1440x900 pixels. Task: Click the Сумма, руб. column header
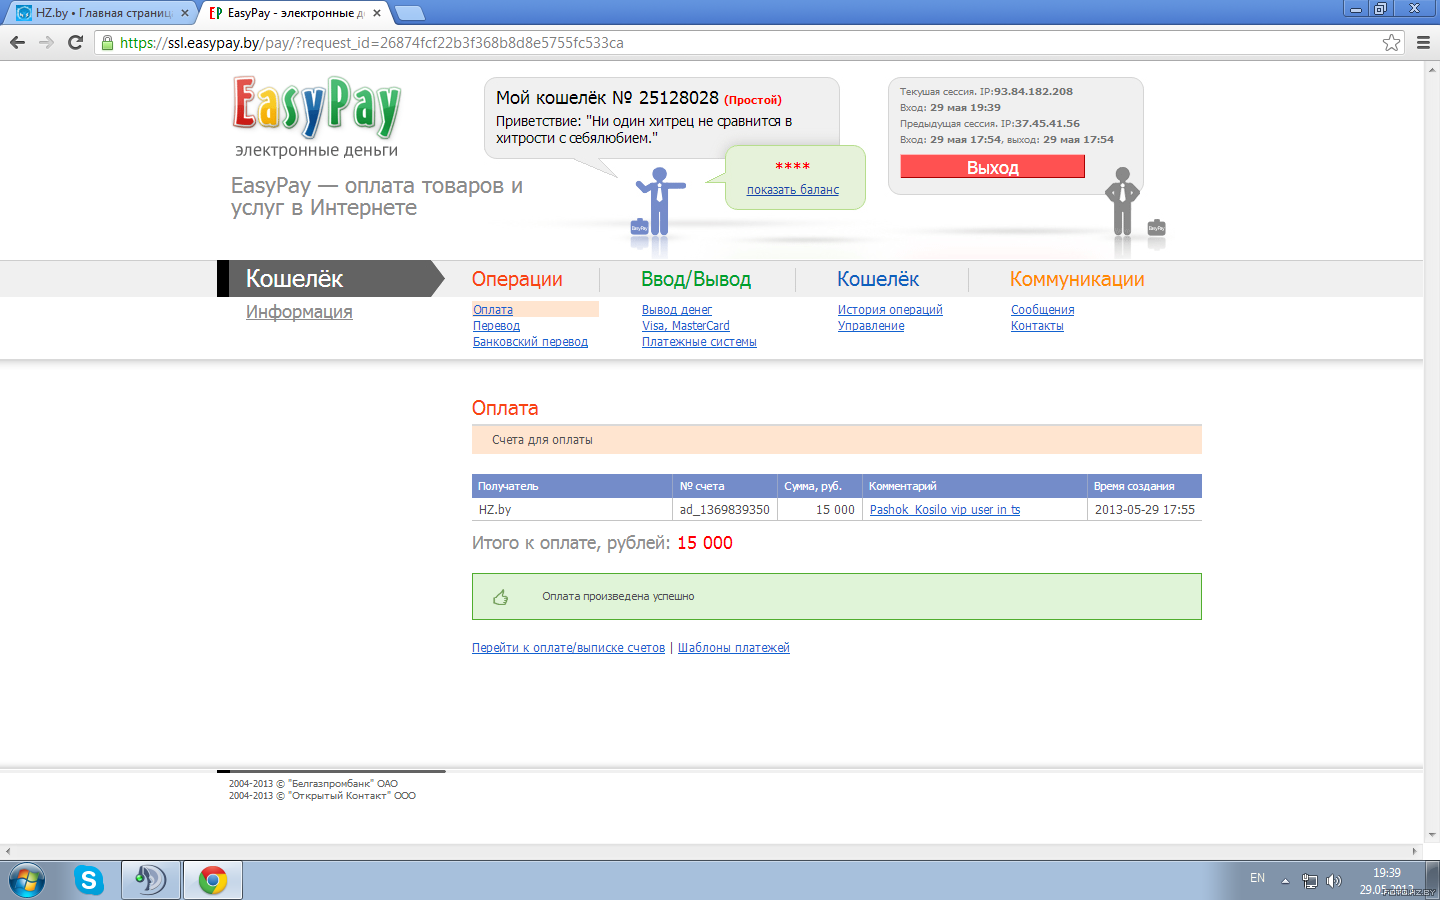point(820,486)
